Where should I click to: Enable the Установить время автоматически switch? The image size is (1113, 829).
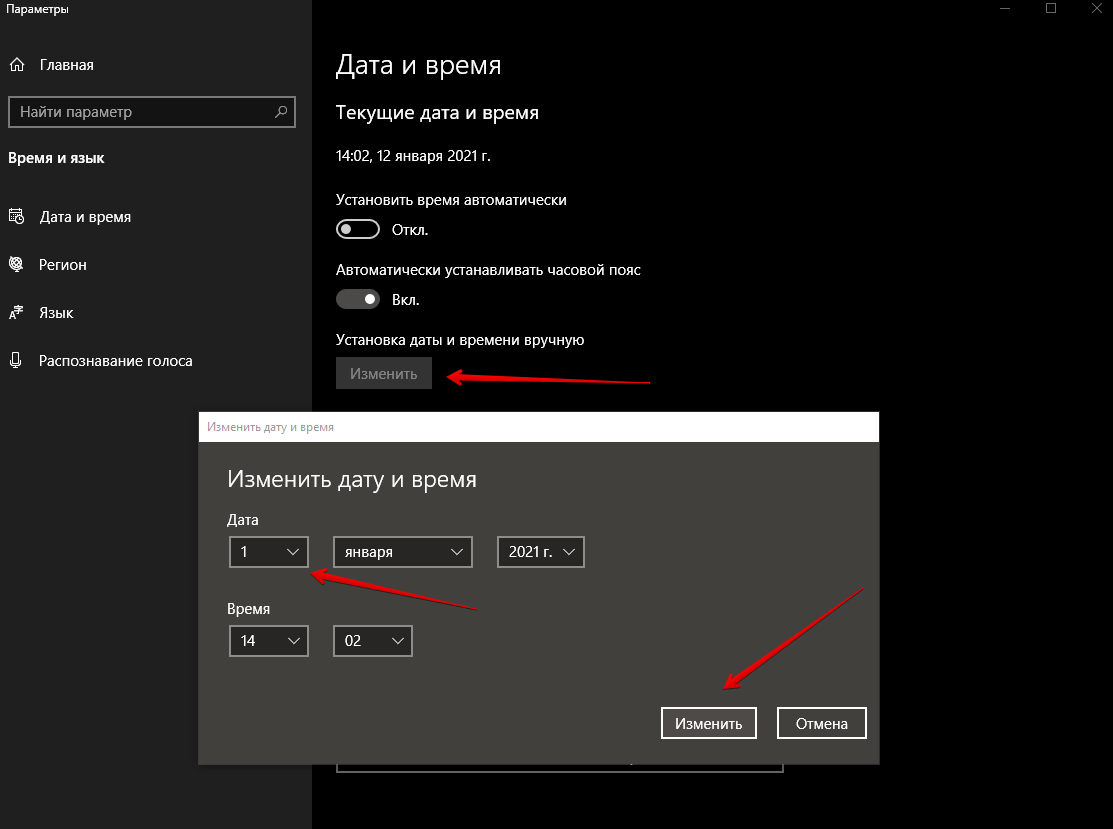(x=358, y=229)
